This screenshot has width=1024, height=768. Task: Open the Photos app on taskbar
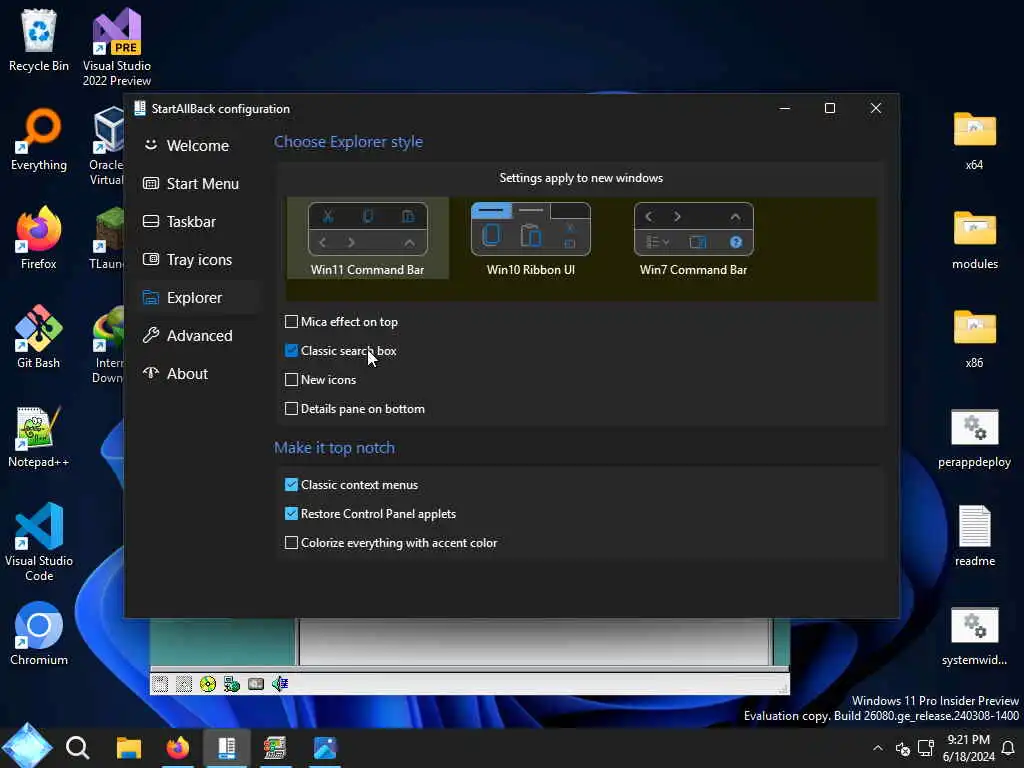[325, 748]
